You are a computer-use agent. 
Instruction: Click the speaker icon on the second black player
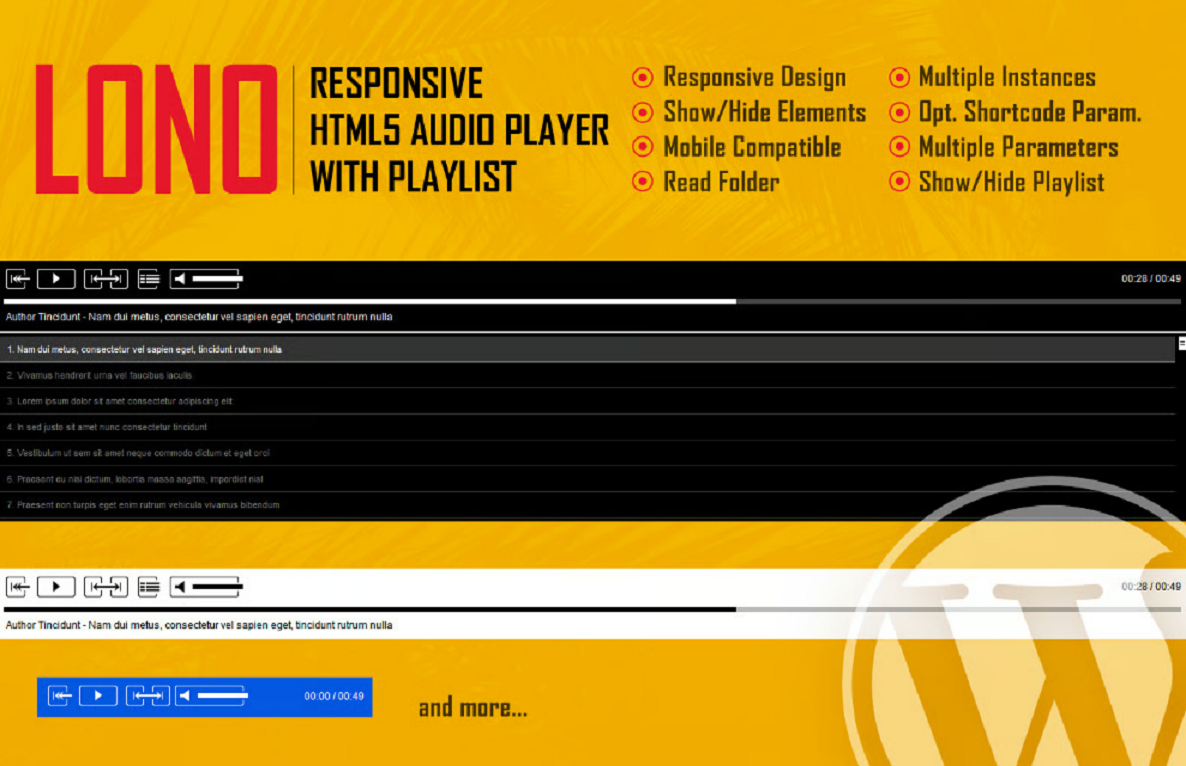[180, 586]
